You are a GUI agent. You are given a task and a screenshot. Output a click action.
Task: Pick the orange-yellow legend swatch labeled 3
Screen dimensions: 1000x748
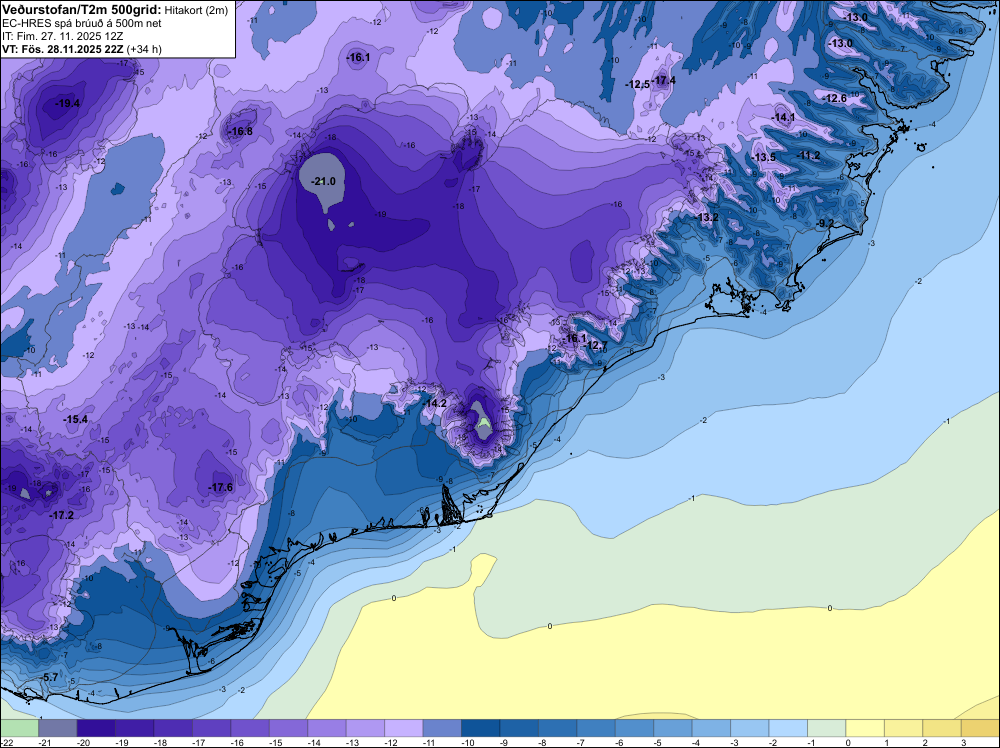coord(981,728)
